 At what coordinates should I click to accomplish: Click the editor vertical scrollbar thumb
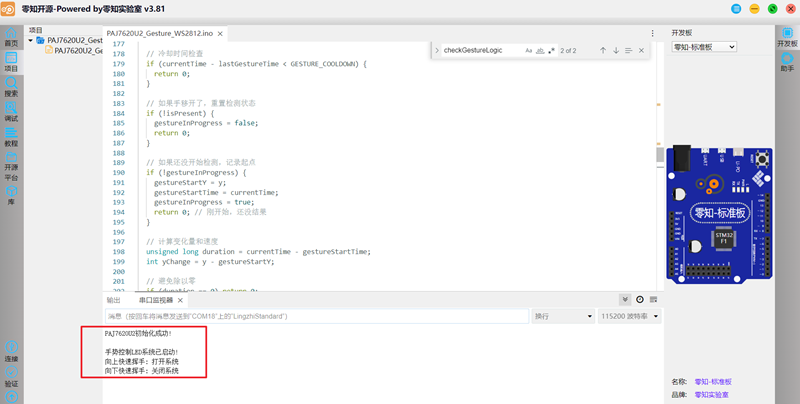point(660,155)
